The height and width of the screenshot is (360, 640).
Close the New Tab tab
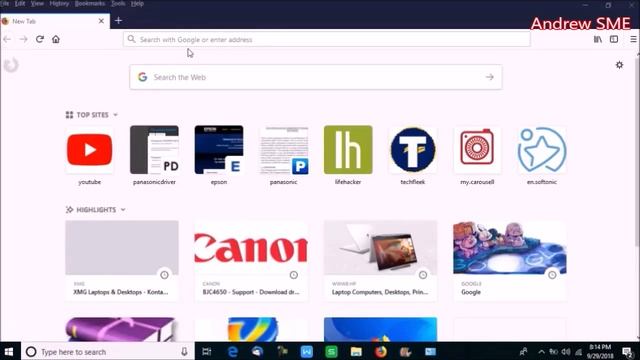point(101,21)
